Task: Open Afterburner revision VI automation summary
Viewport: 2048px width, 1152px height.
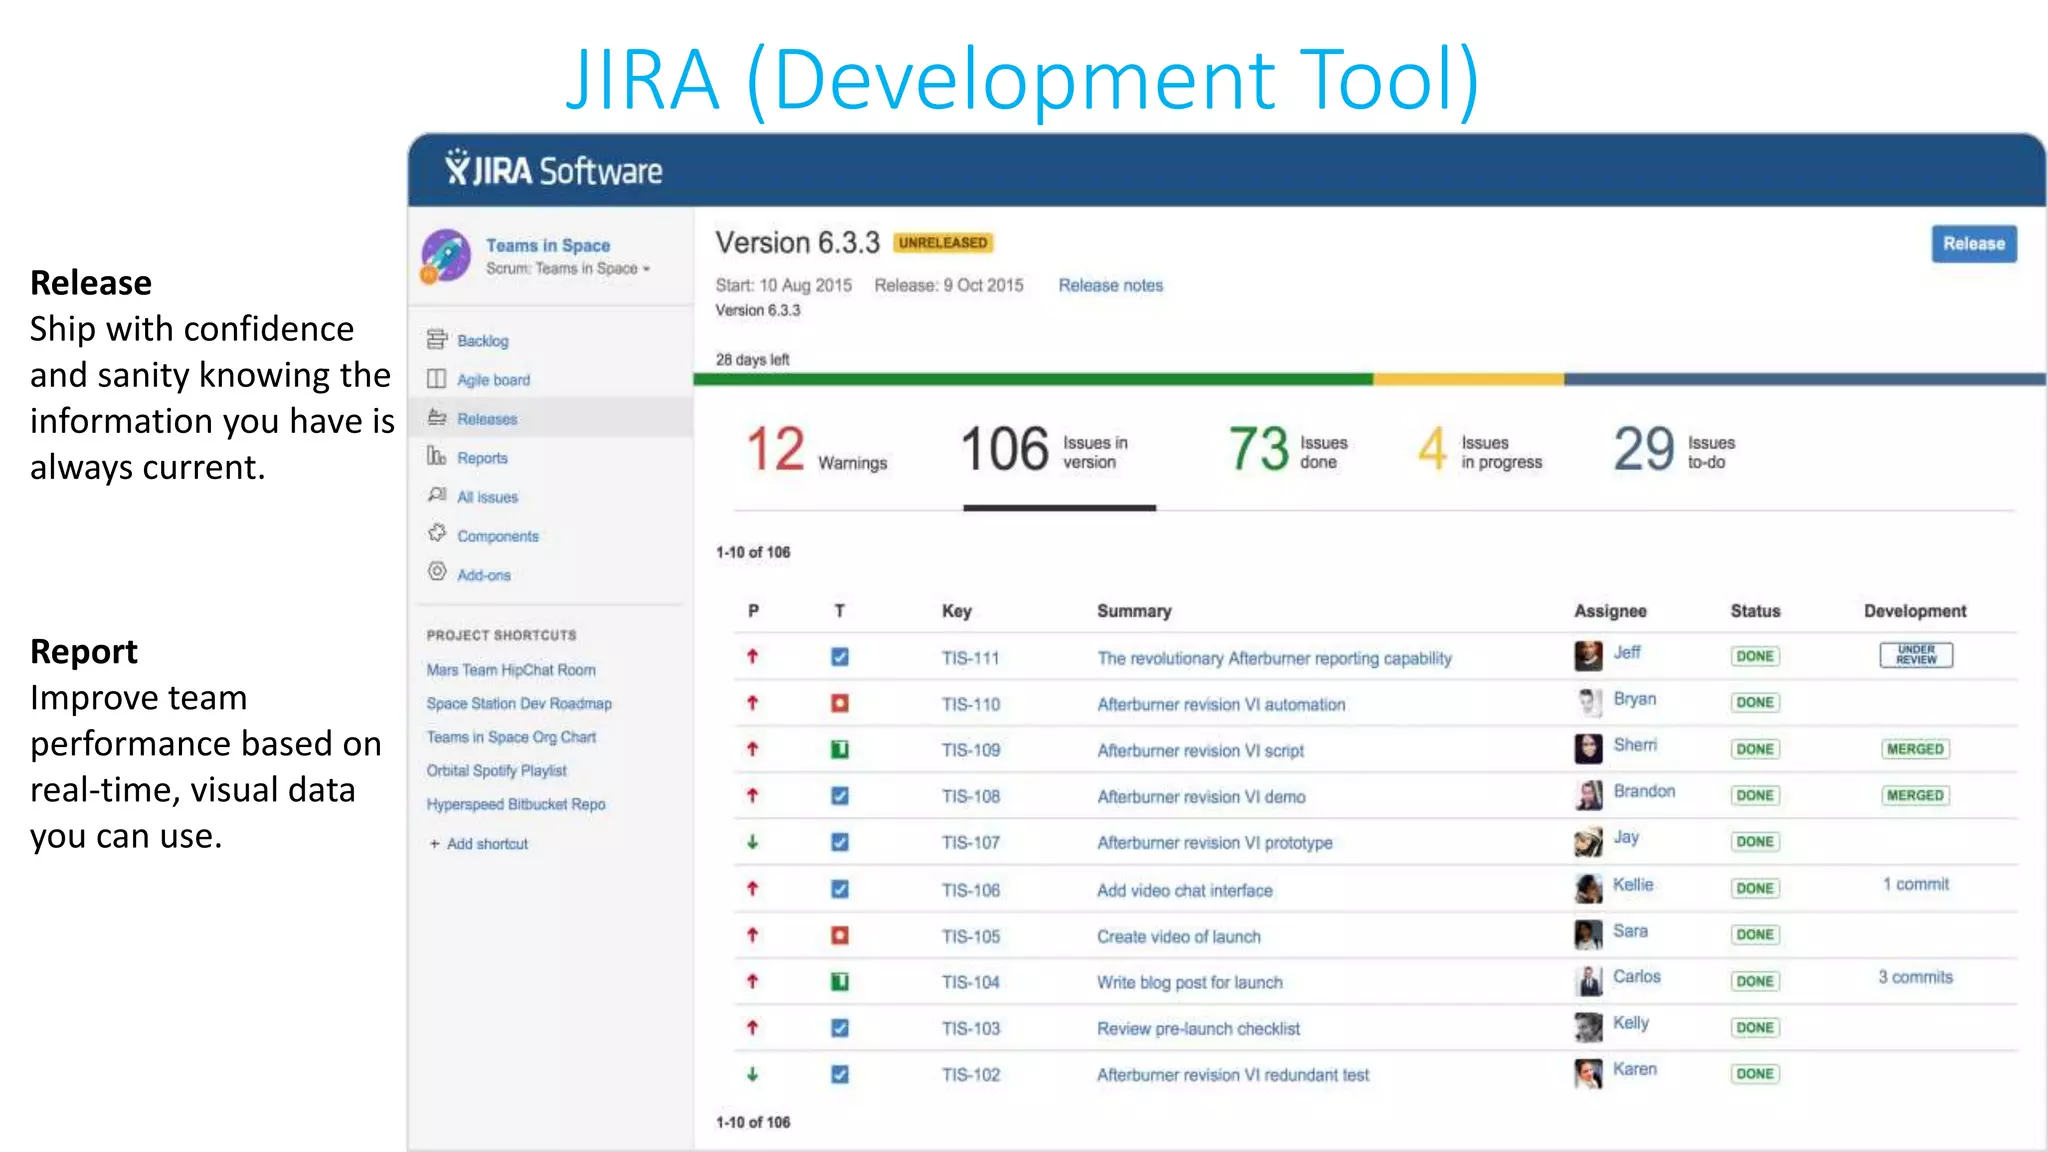Action: [x=1221, y=704]
